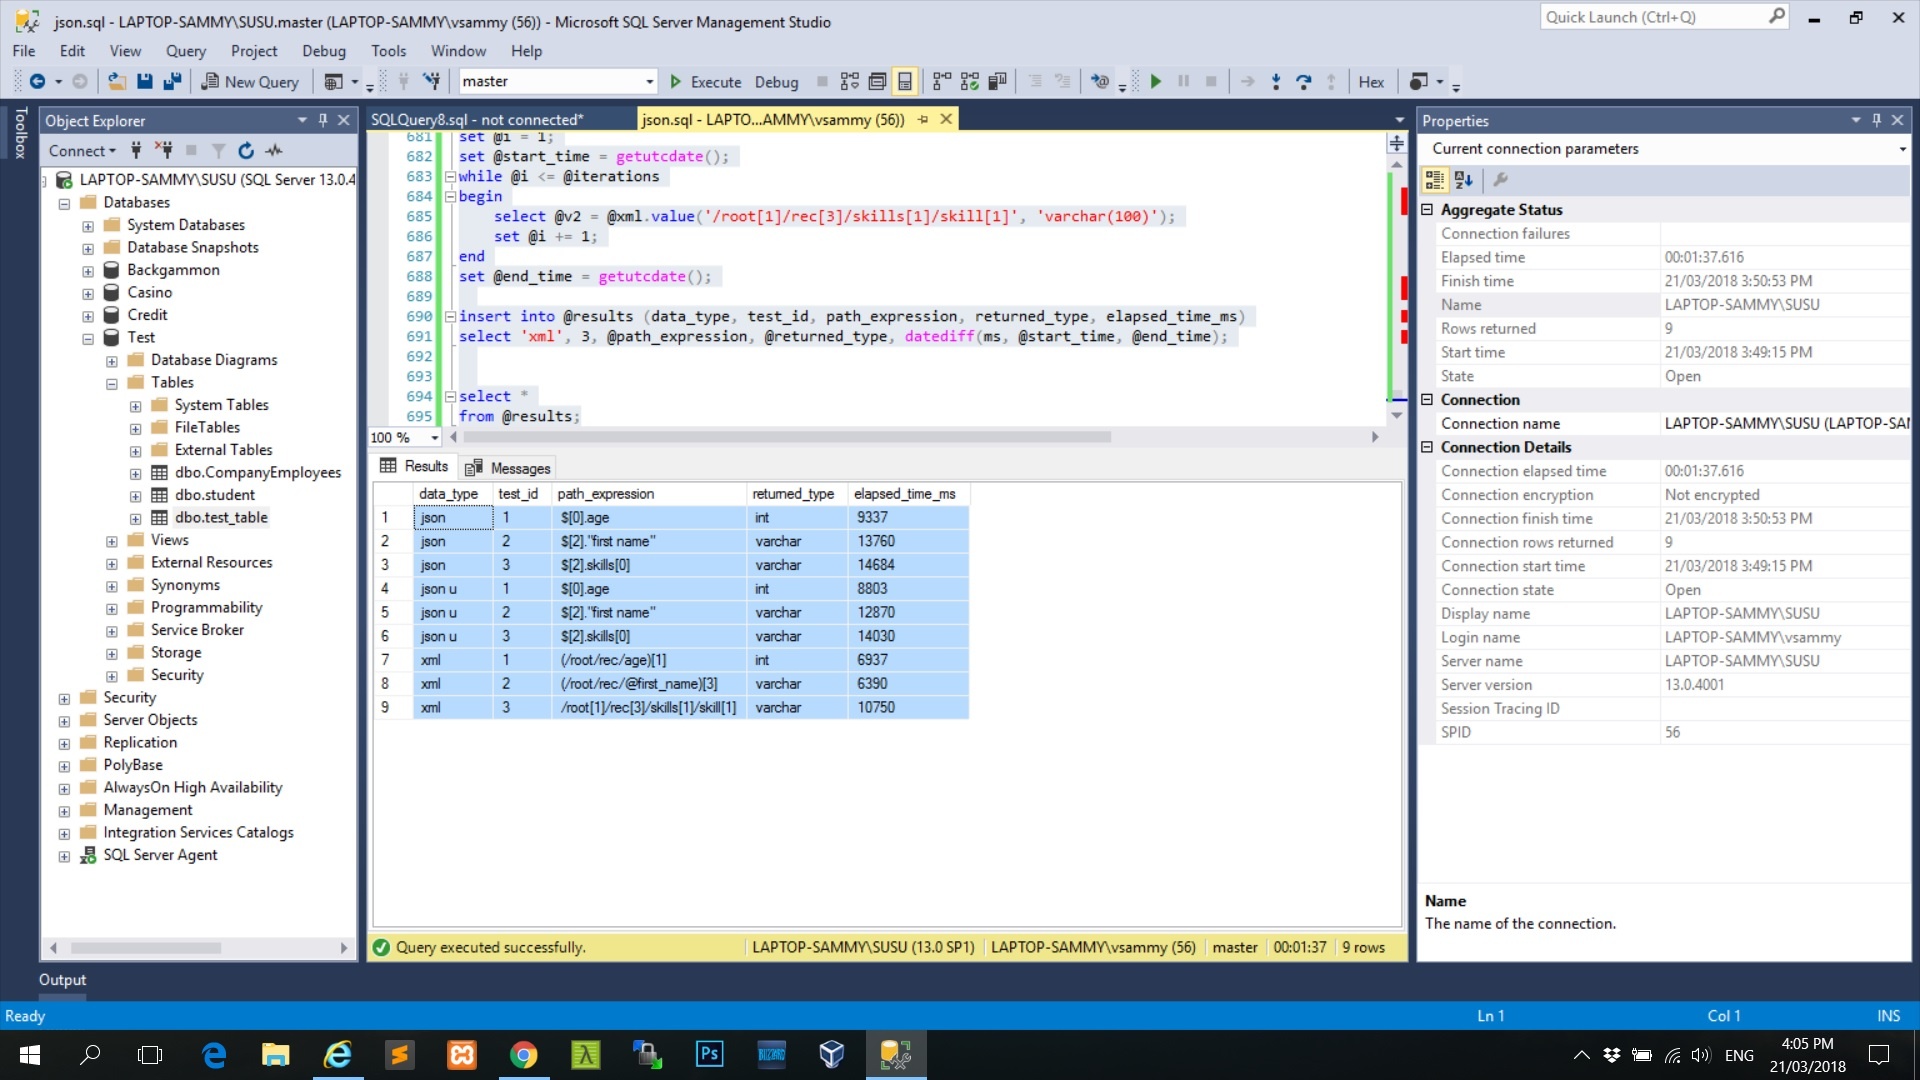Click the open file icon
The width and height of the screenshot is (1920, 1080).
[117, 82]
